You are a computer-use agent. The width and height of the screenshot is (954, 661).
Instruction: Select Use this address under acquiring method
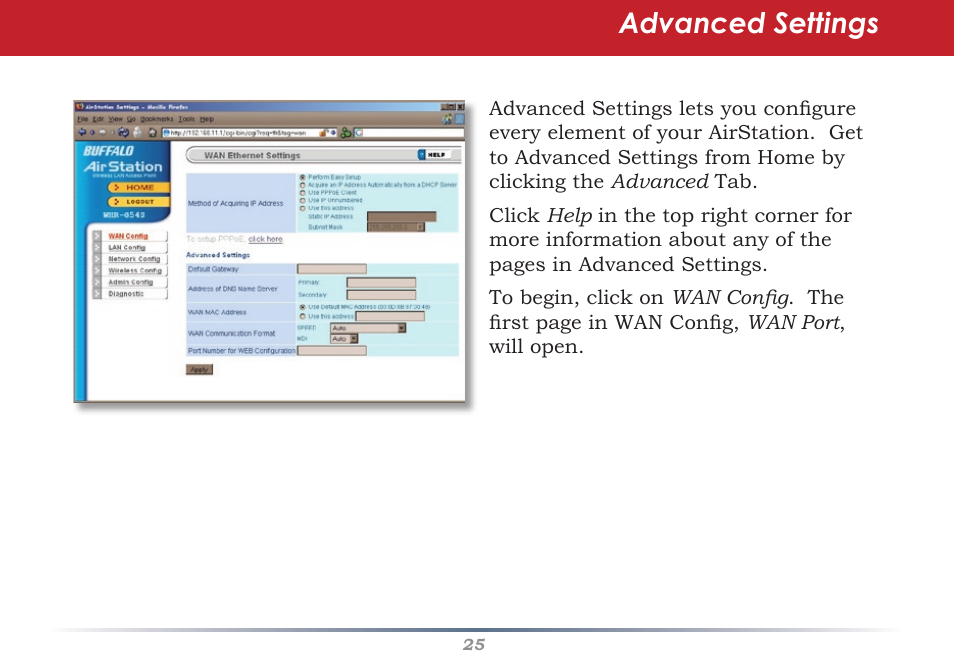pos(302,208)
